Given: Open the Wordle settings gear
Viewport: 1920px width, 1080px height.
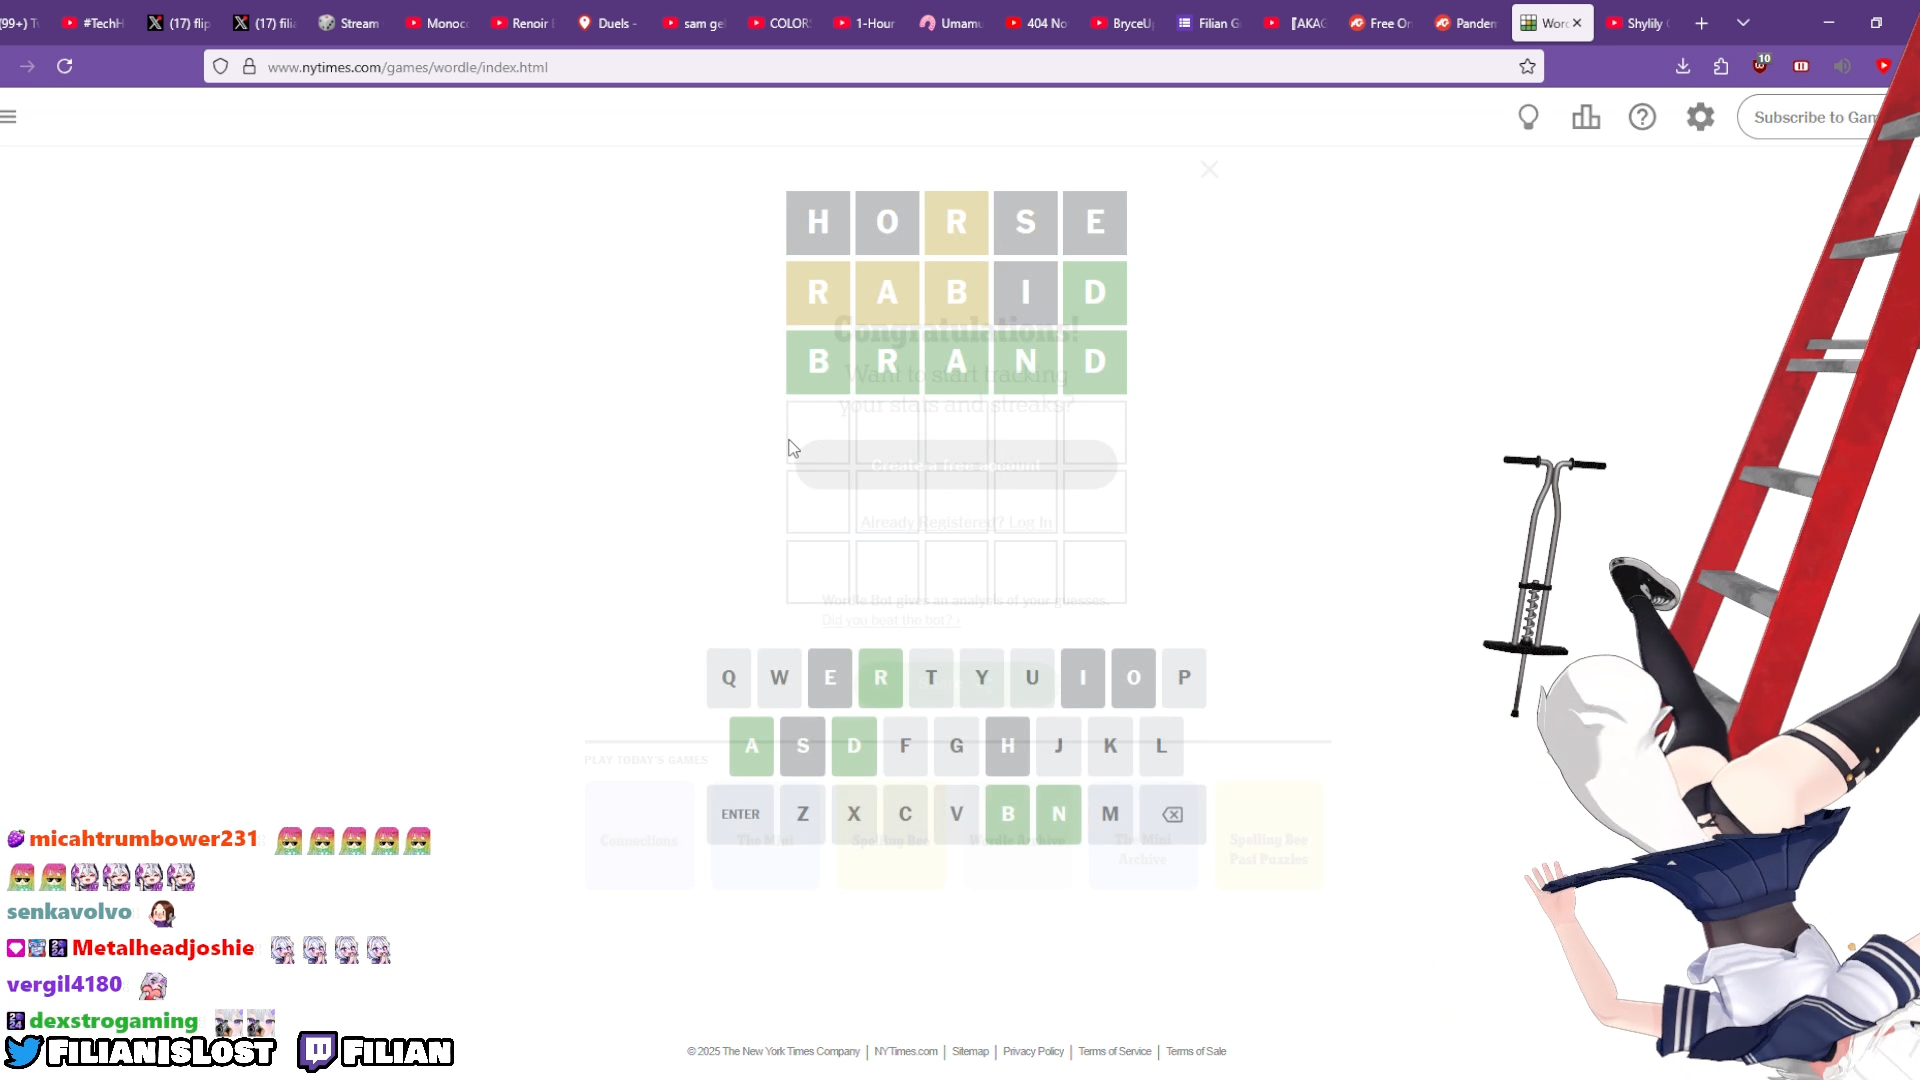Looking at the screenshot, I should point(1700,117).
